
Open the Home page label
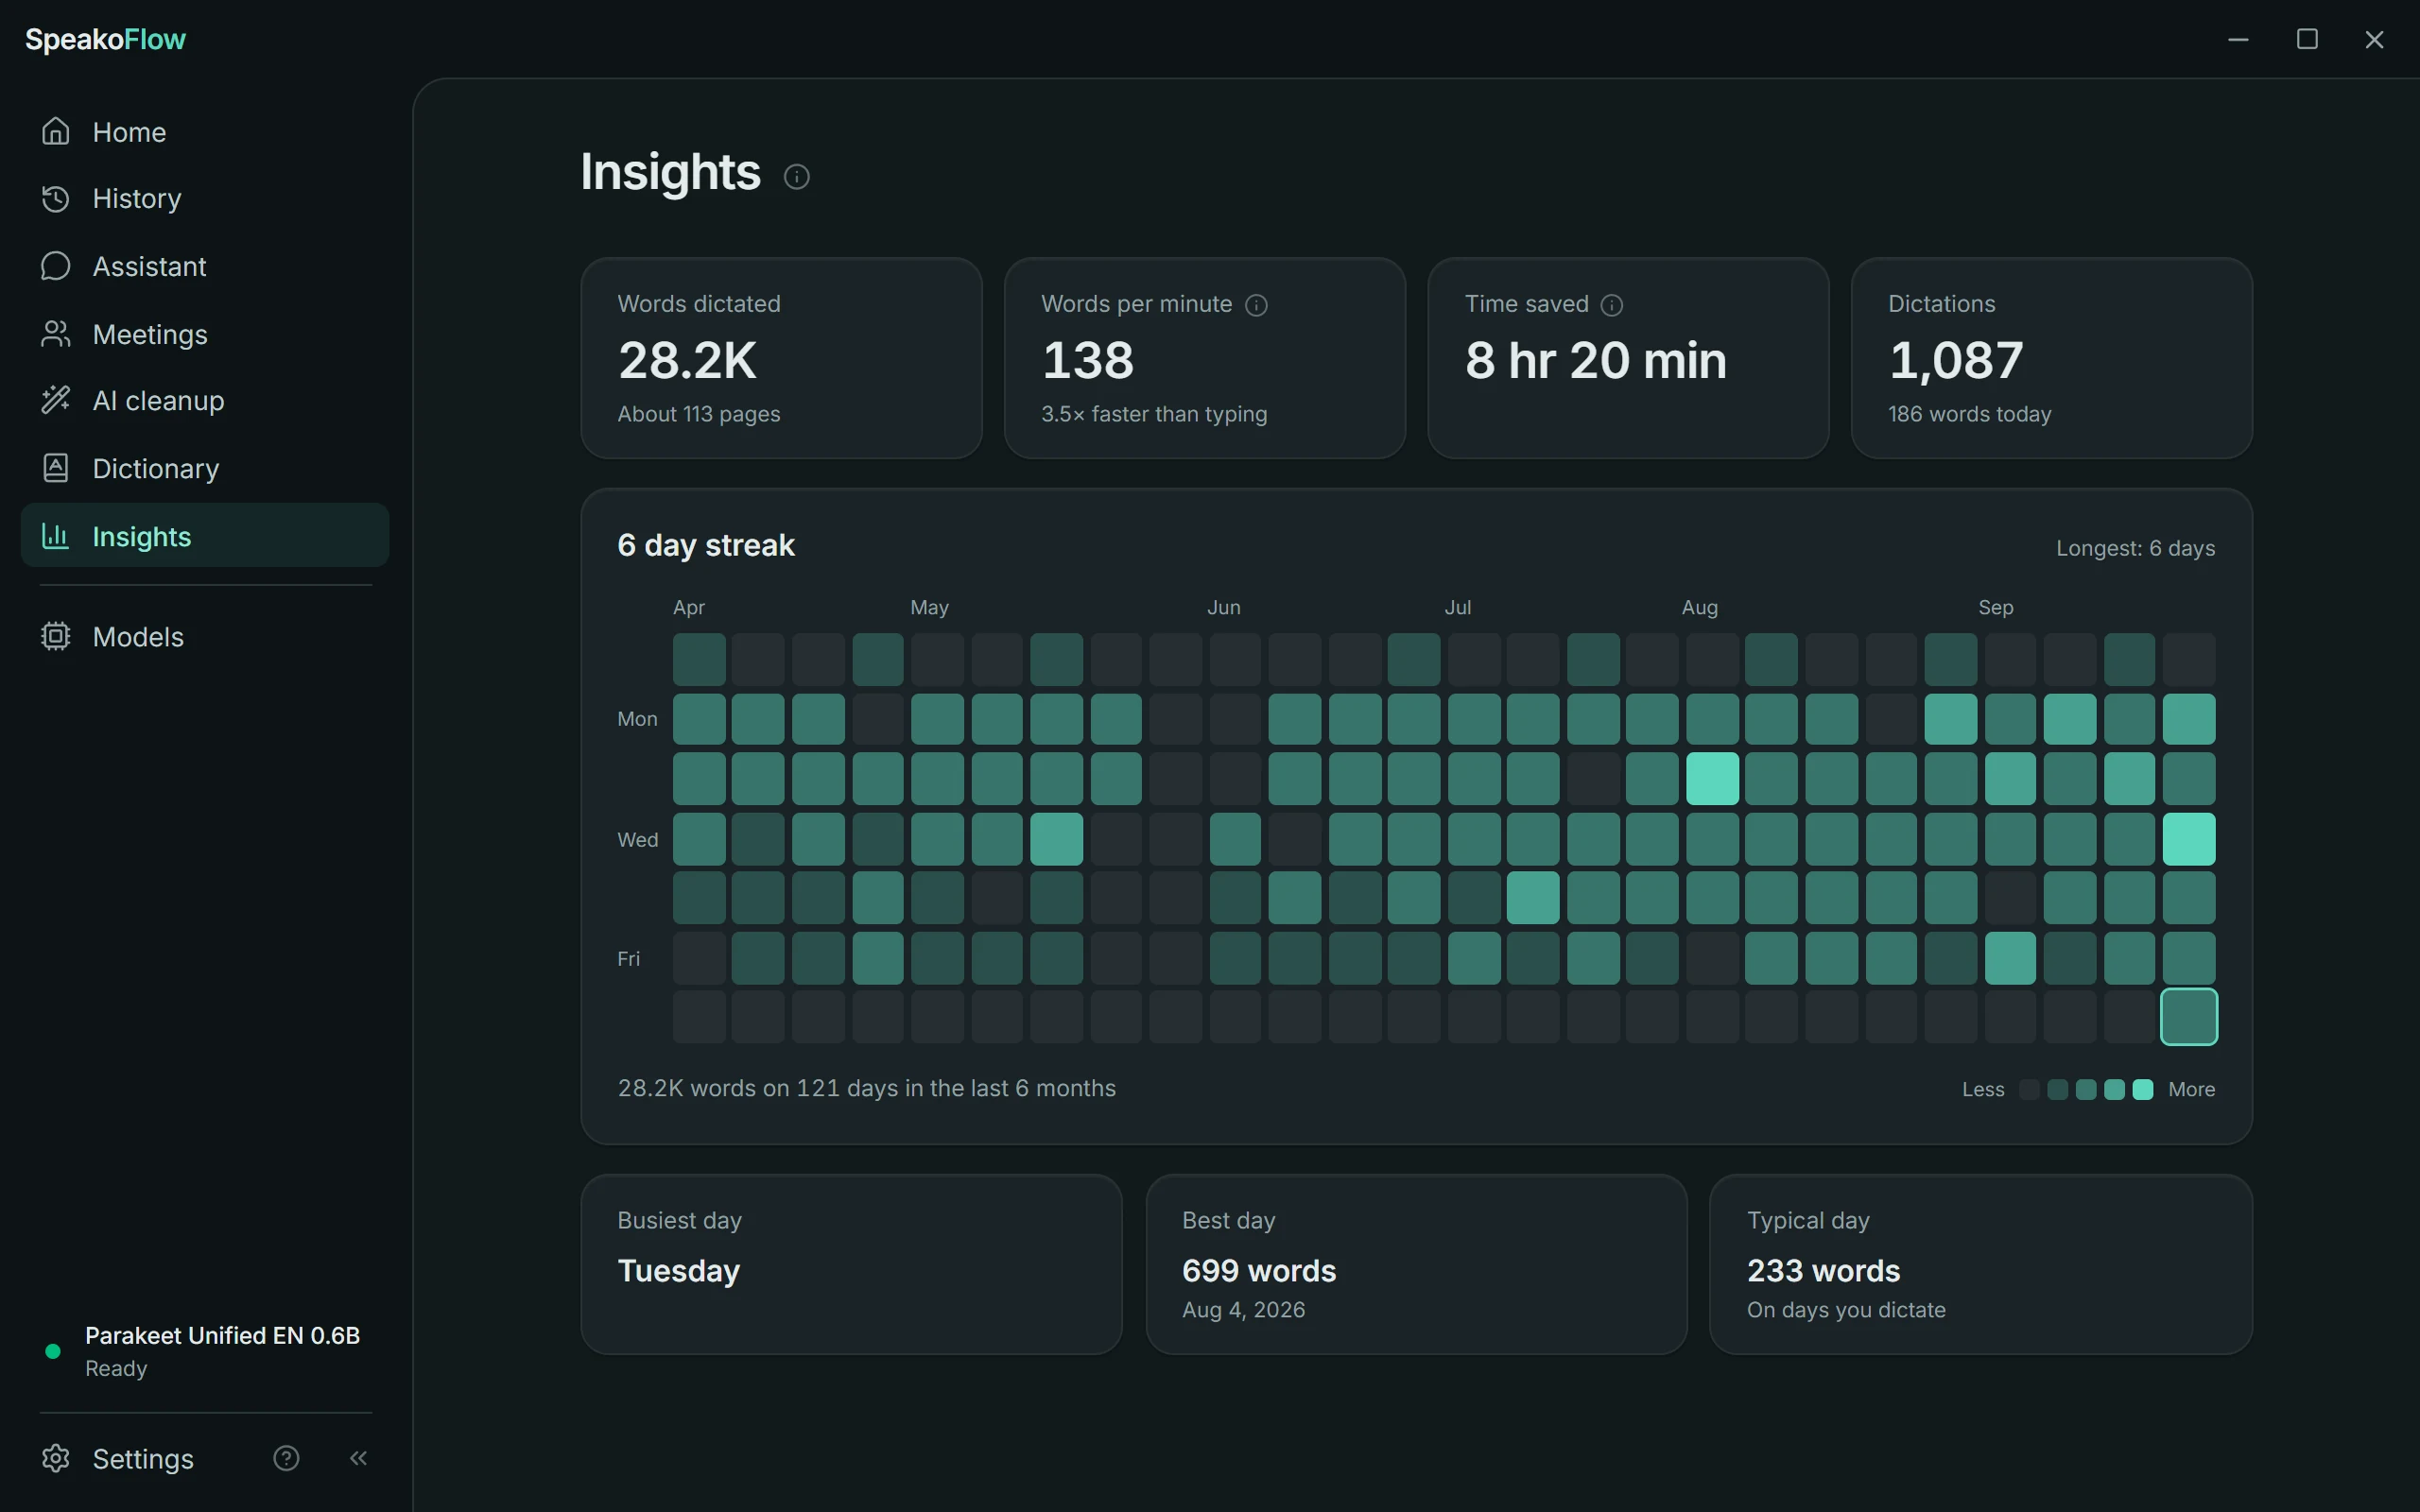129,132
